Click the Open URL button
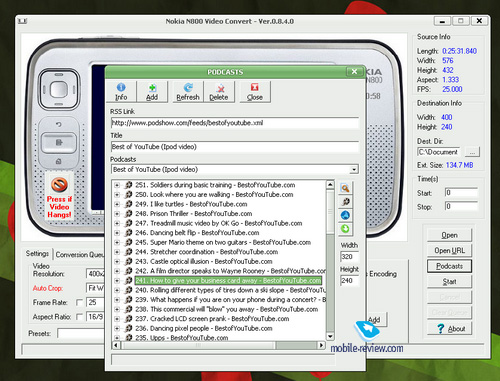Viewport: 500px width, 381px height. [449, 251]
